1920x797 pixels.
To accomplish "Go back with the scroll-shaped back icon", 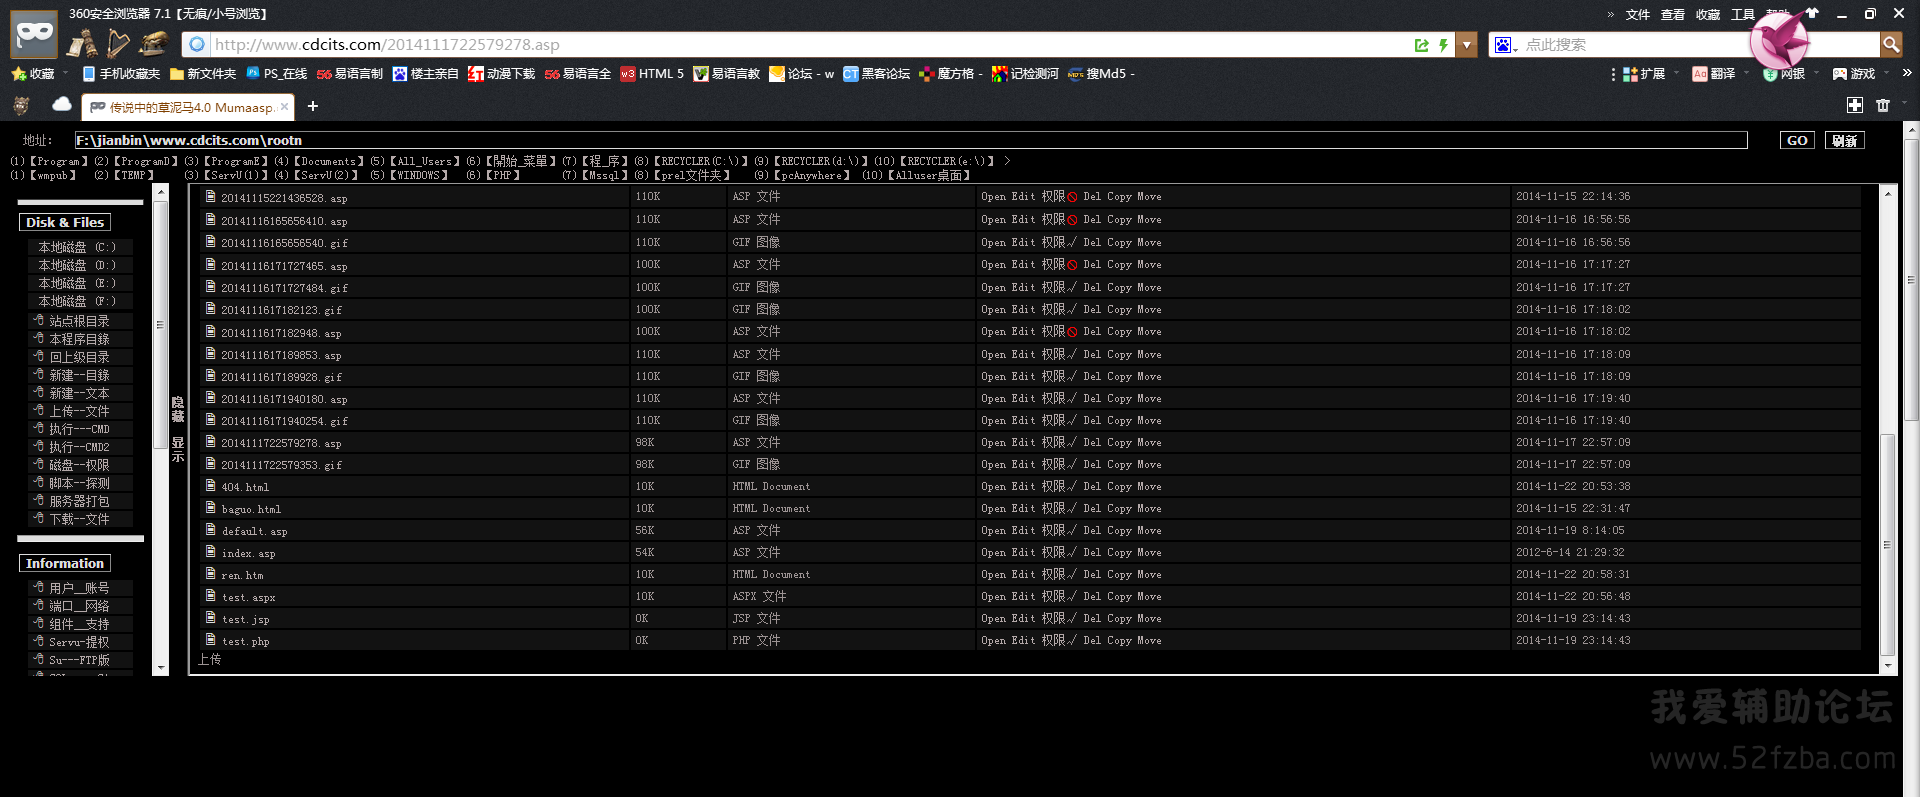I will 82,43.
